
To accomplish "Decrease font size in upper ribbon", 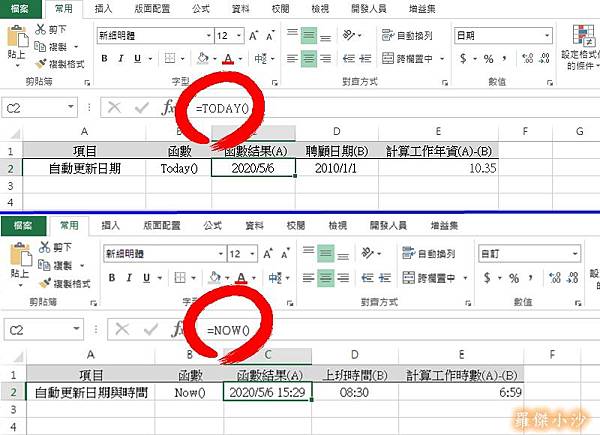I will click(x=270, y=36).
